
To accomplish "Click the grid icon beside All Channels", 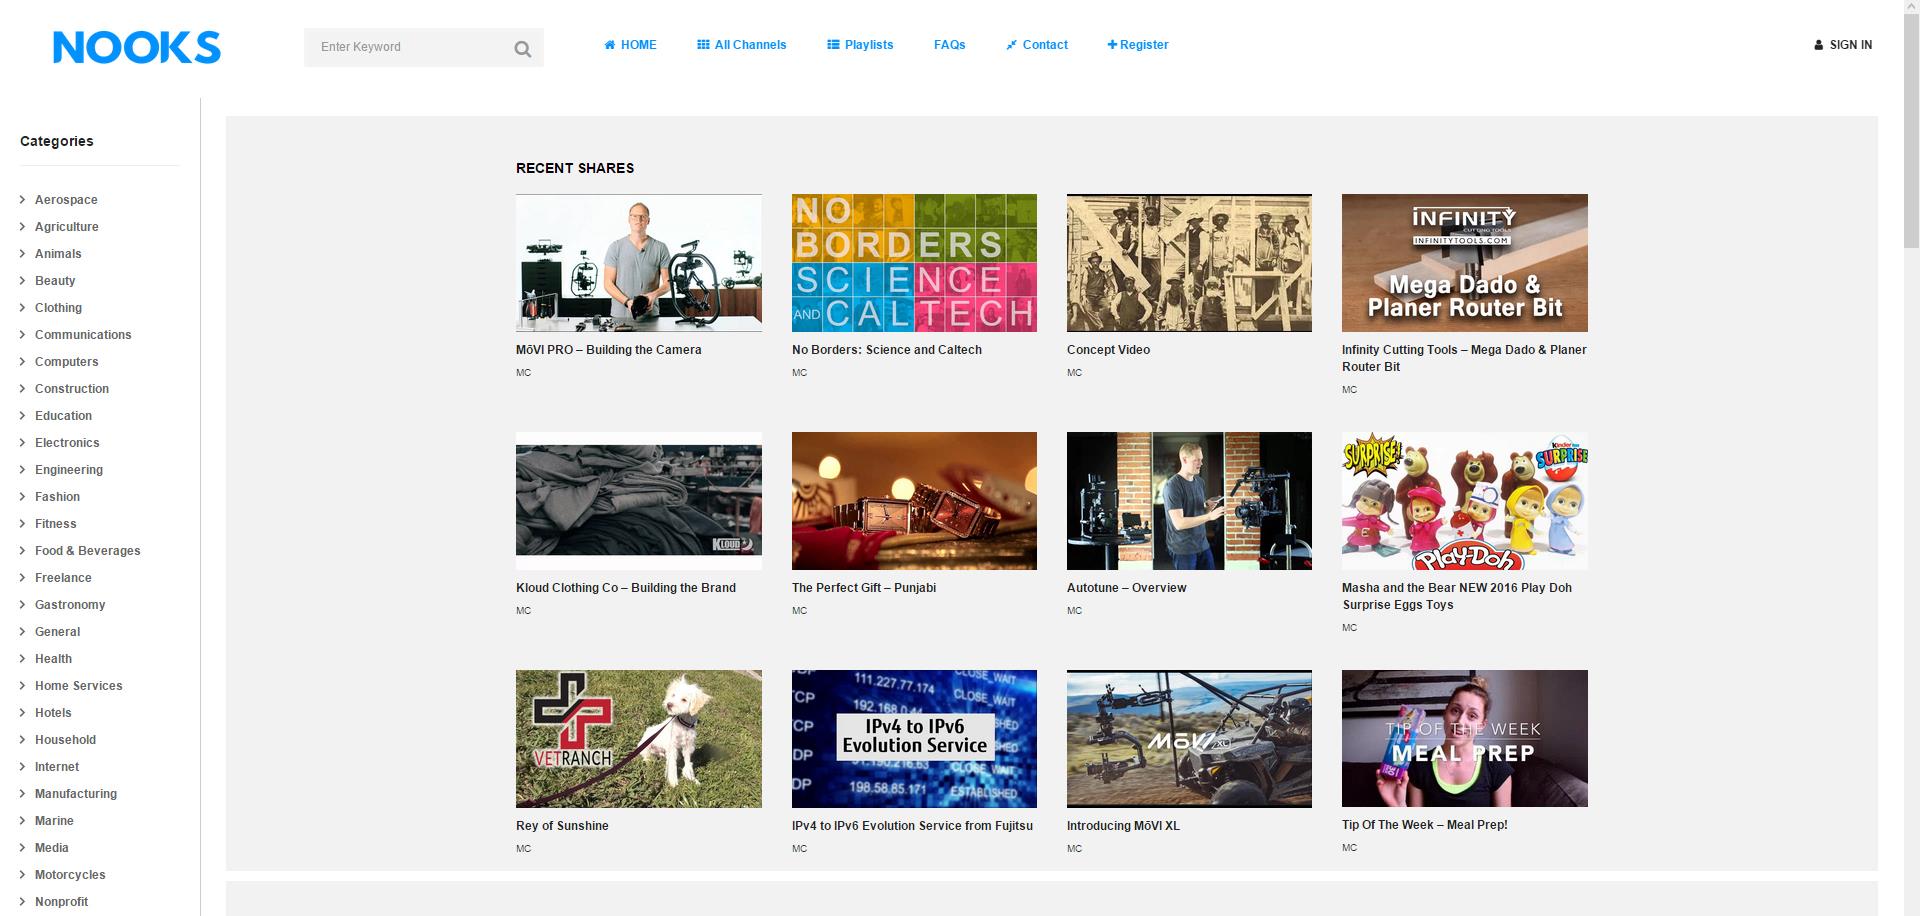I will point(703,45).
